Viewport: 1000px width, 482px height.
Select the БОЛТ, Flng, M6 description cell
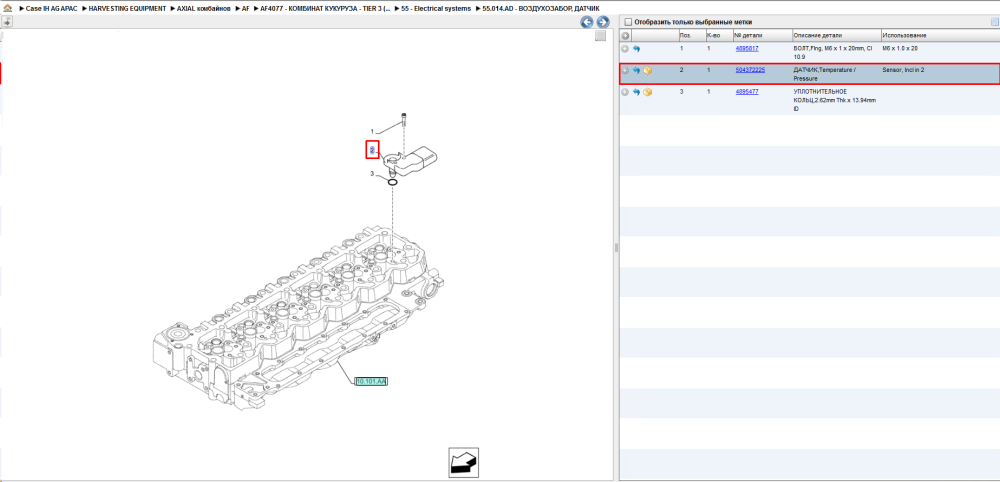833,52
